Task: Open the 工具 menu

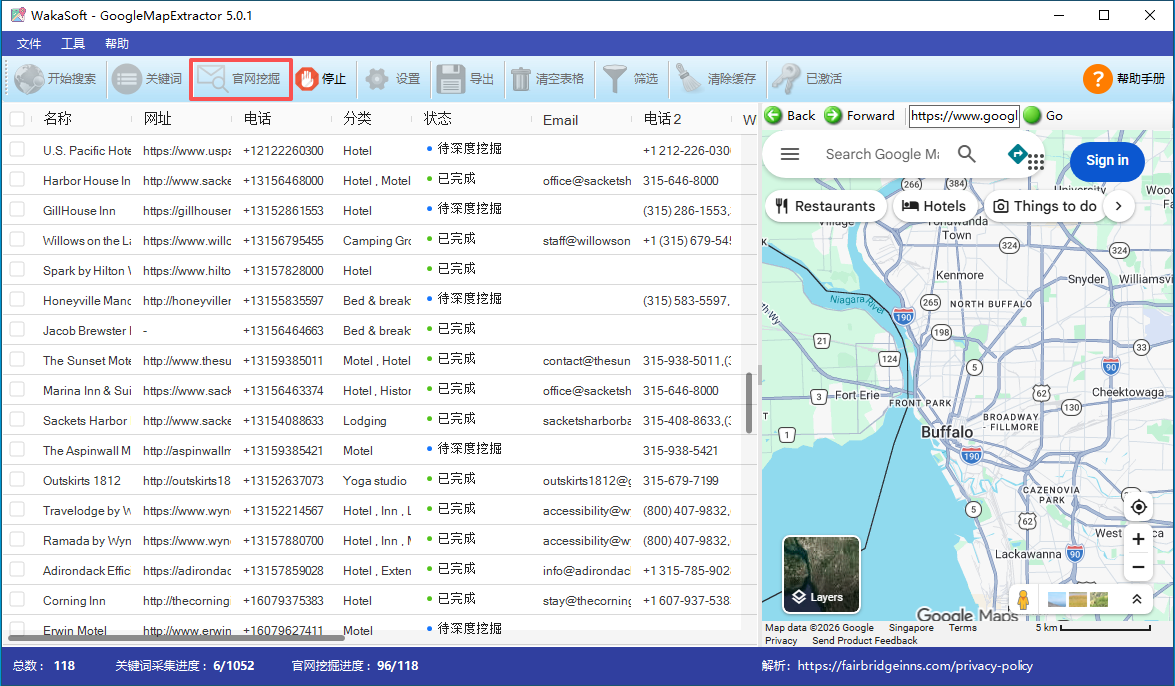Action: click(73, 43)
